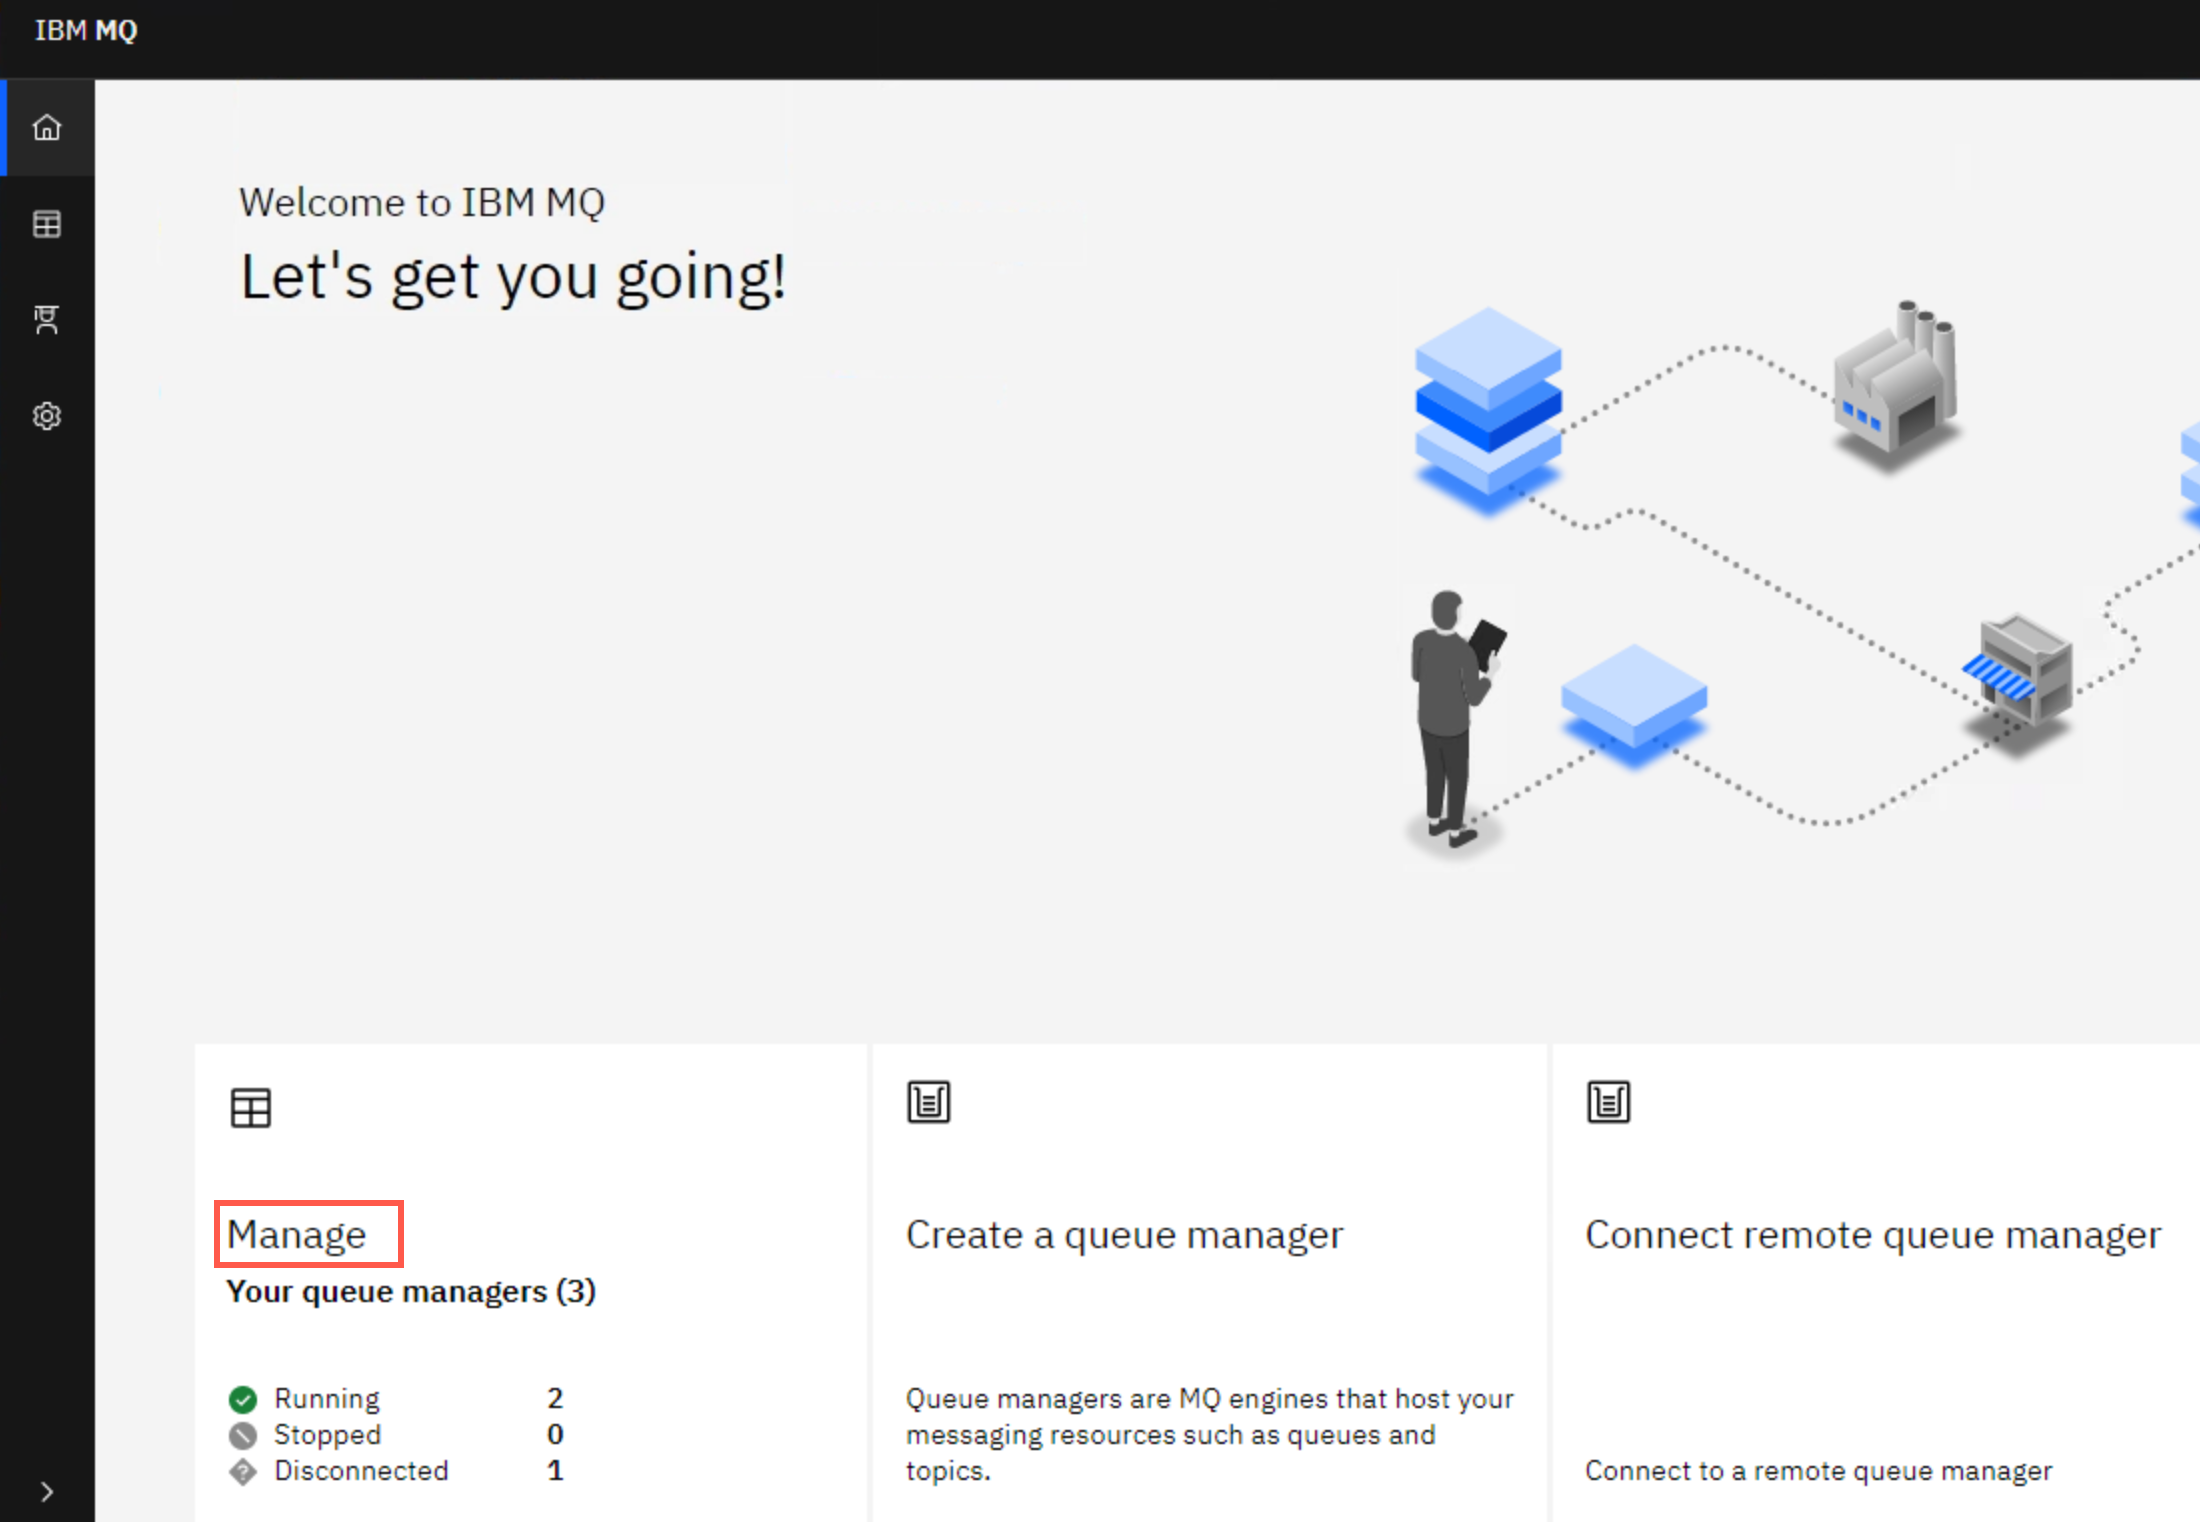Image resolution: width=2200 pixels, height=1522 pixels.
Task: Open the Create queue manager sidebar icon
Action: click(x=47, y=320)
